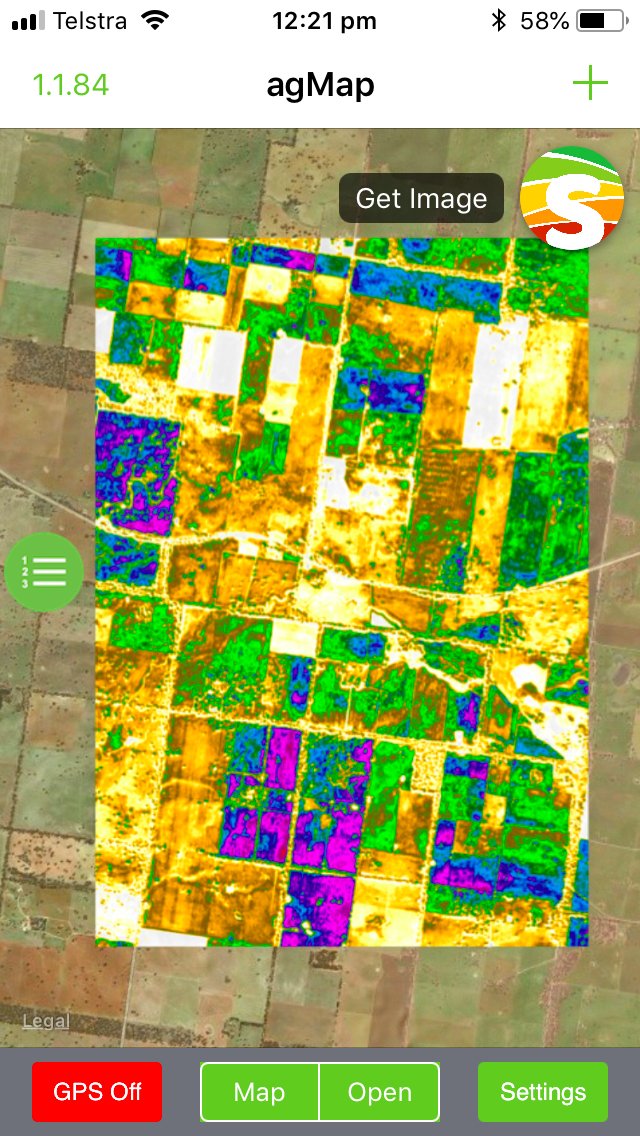Toggle the red GPS Off button

tap(97, 1092)
